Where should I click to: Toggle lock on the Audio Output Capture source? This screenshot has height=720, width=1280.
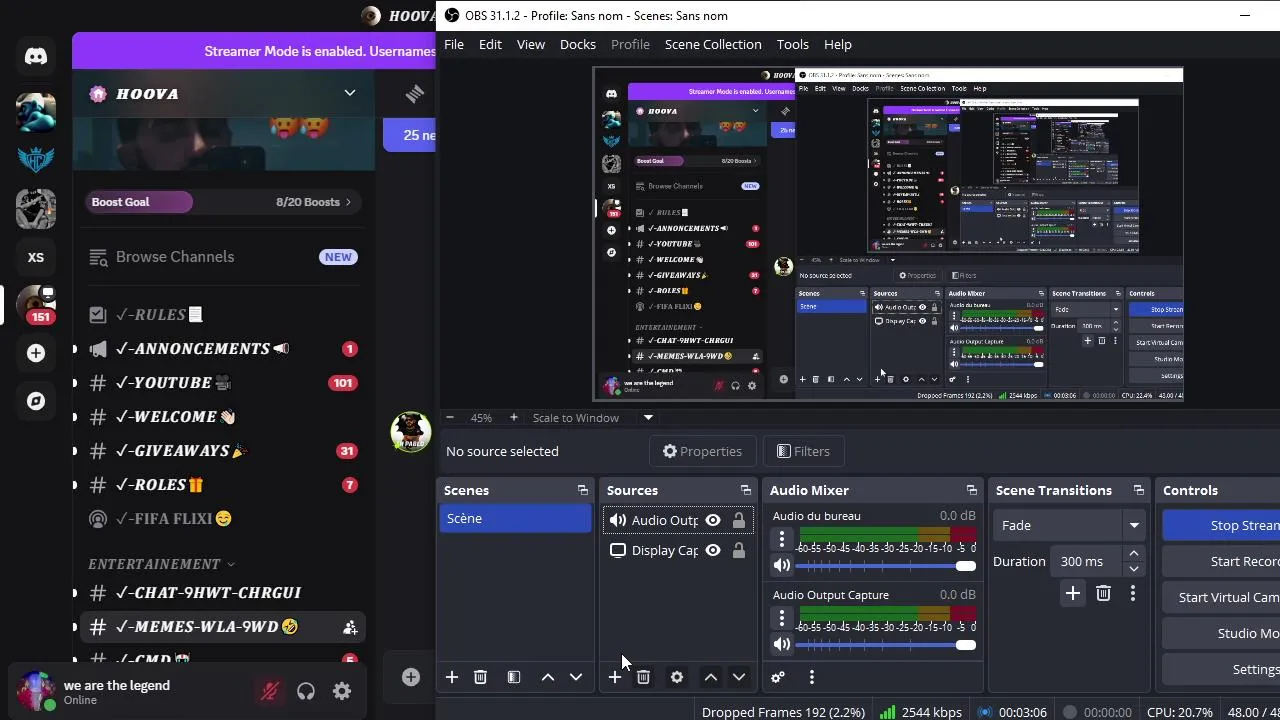pyautogui.click(x=739, y=520)
